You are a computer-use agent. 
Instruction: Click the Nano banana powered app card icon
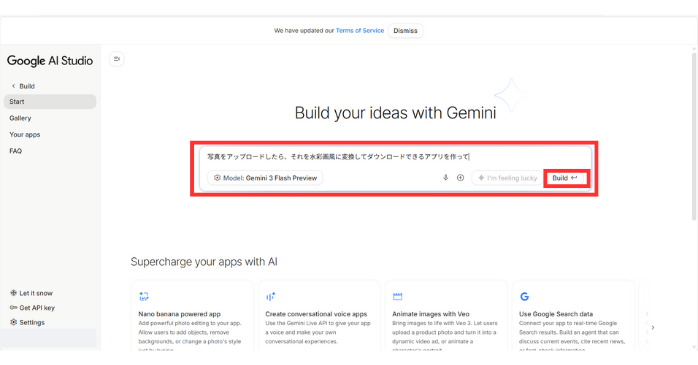tap(144, 296)
